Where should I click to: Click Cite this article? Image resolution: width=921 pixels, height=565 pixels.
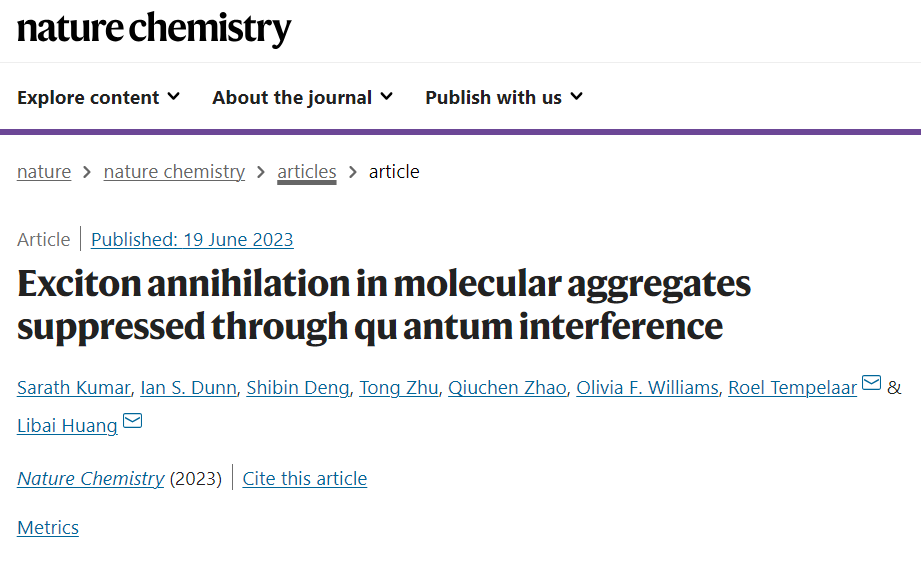(x=305, y=479)
